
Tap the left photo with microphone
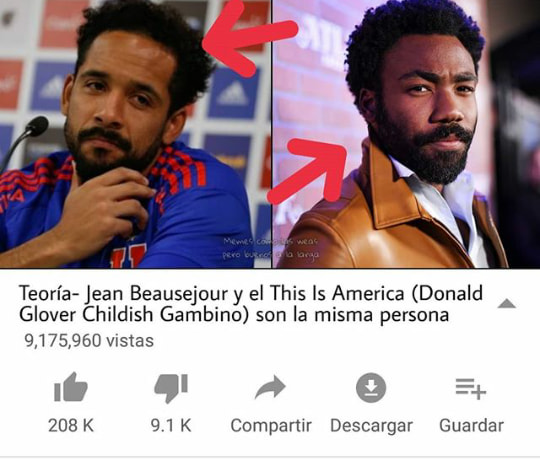click(135, 134)
